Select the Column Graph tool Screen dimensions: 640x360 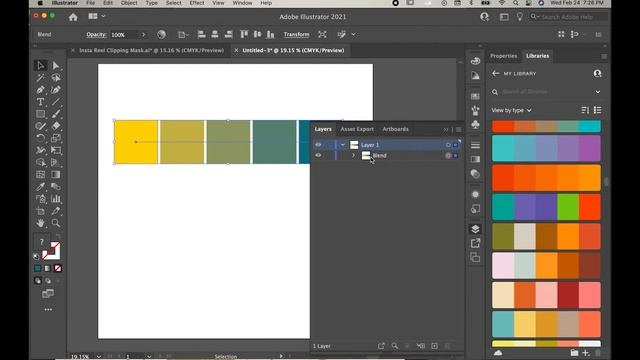coord(56,199)
